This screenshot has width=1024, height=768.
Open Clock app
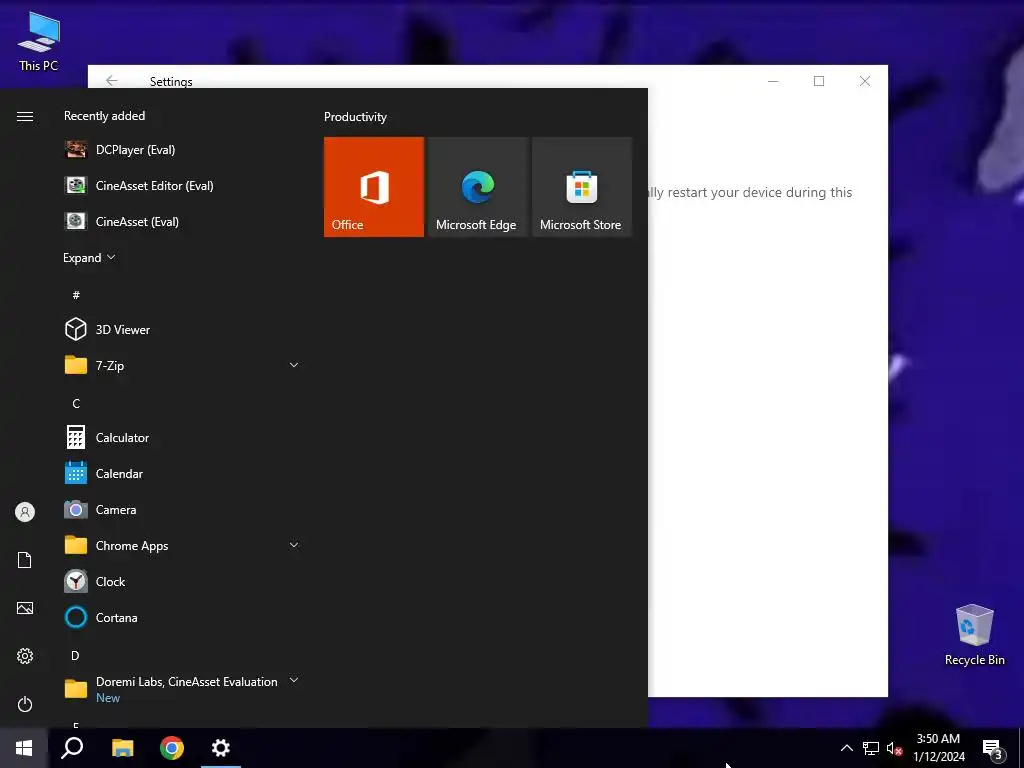click(182, 581)
